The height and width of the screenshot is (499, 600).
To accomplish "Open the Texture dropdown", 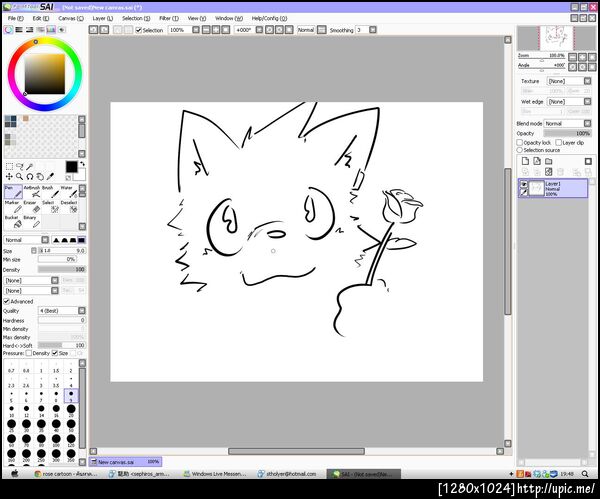I will coord(588,81).
